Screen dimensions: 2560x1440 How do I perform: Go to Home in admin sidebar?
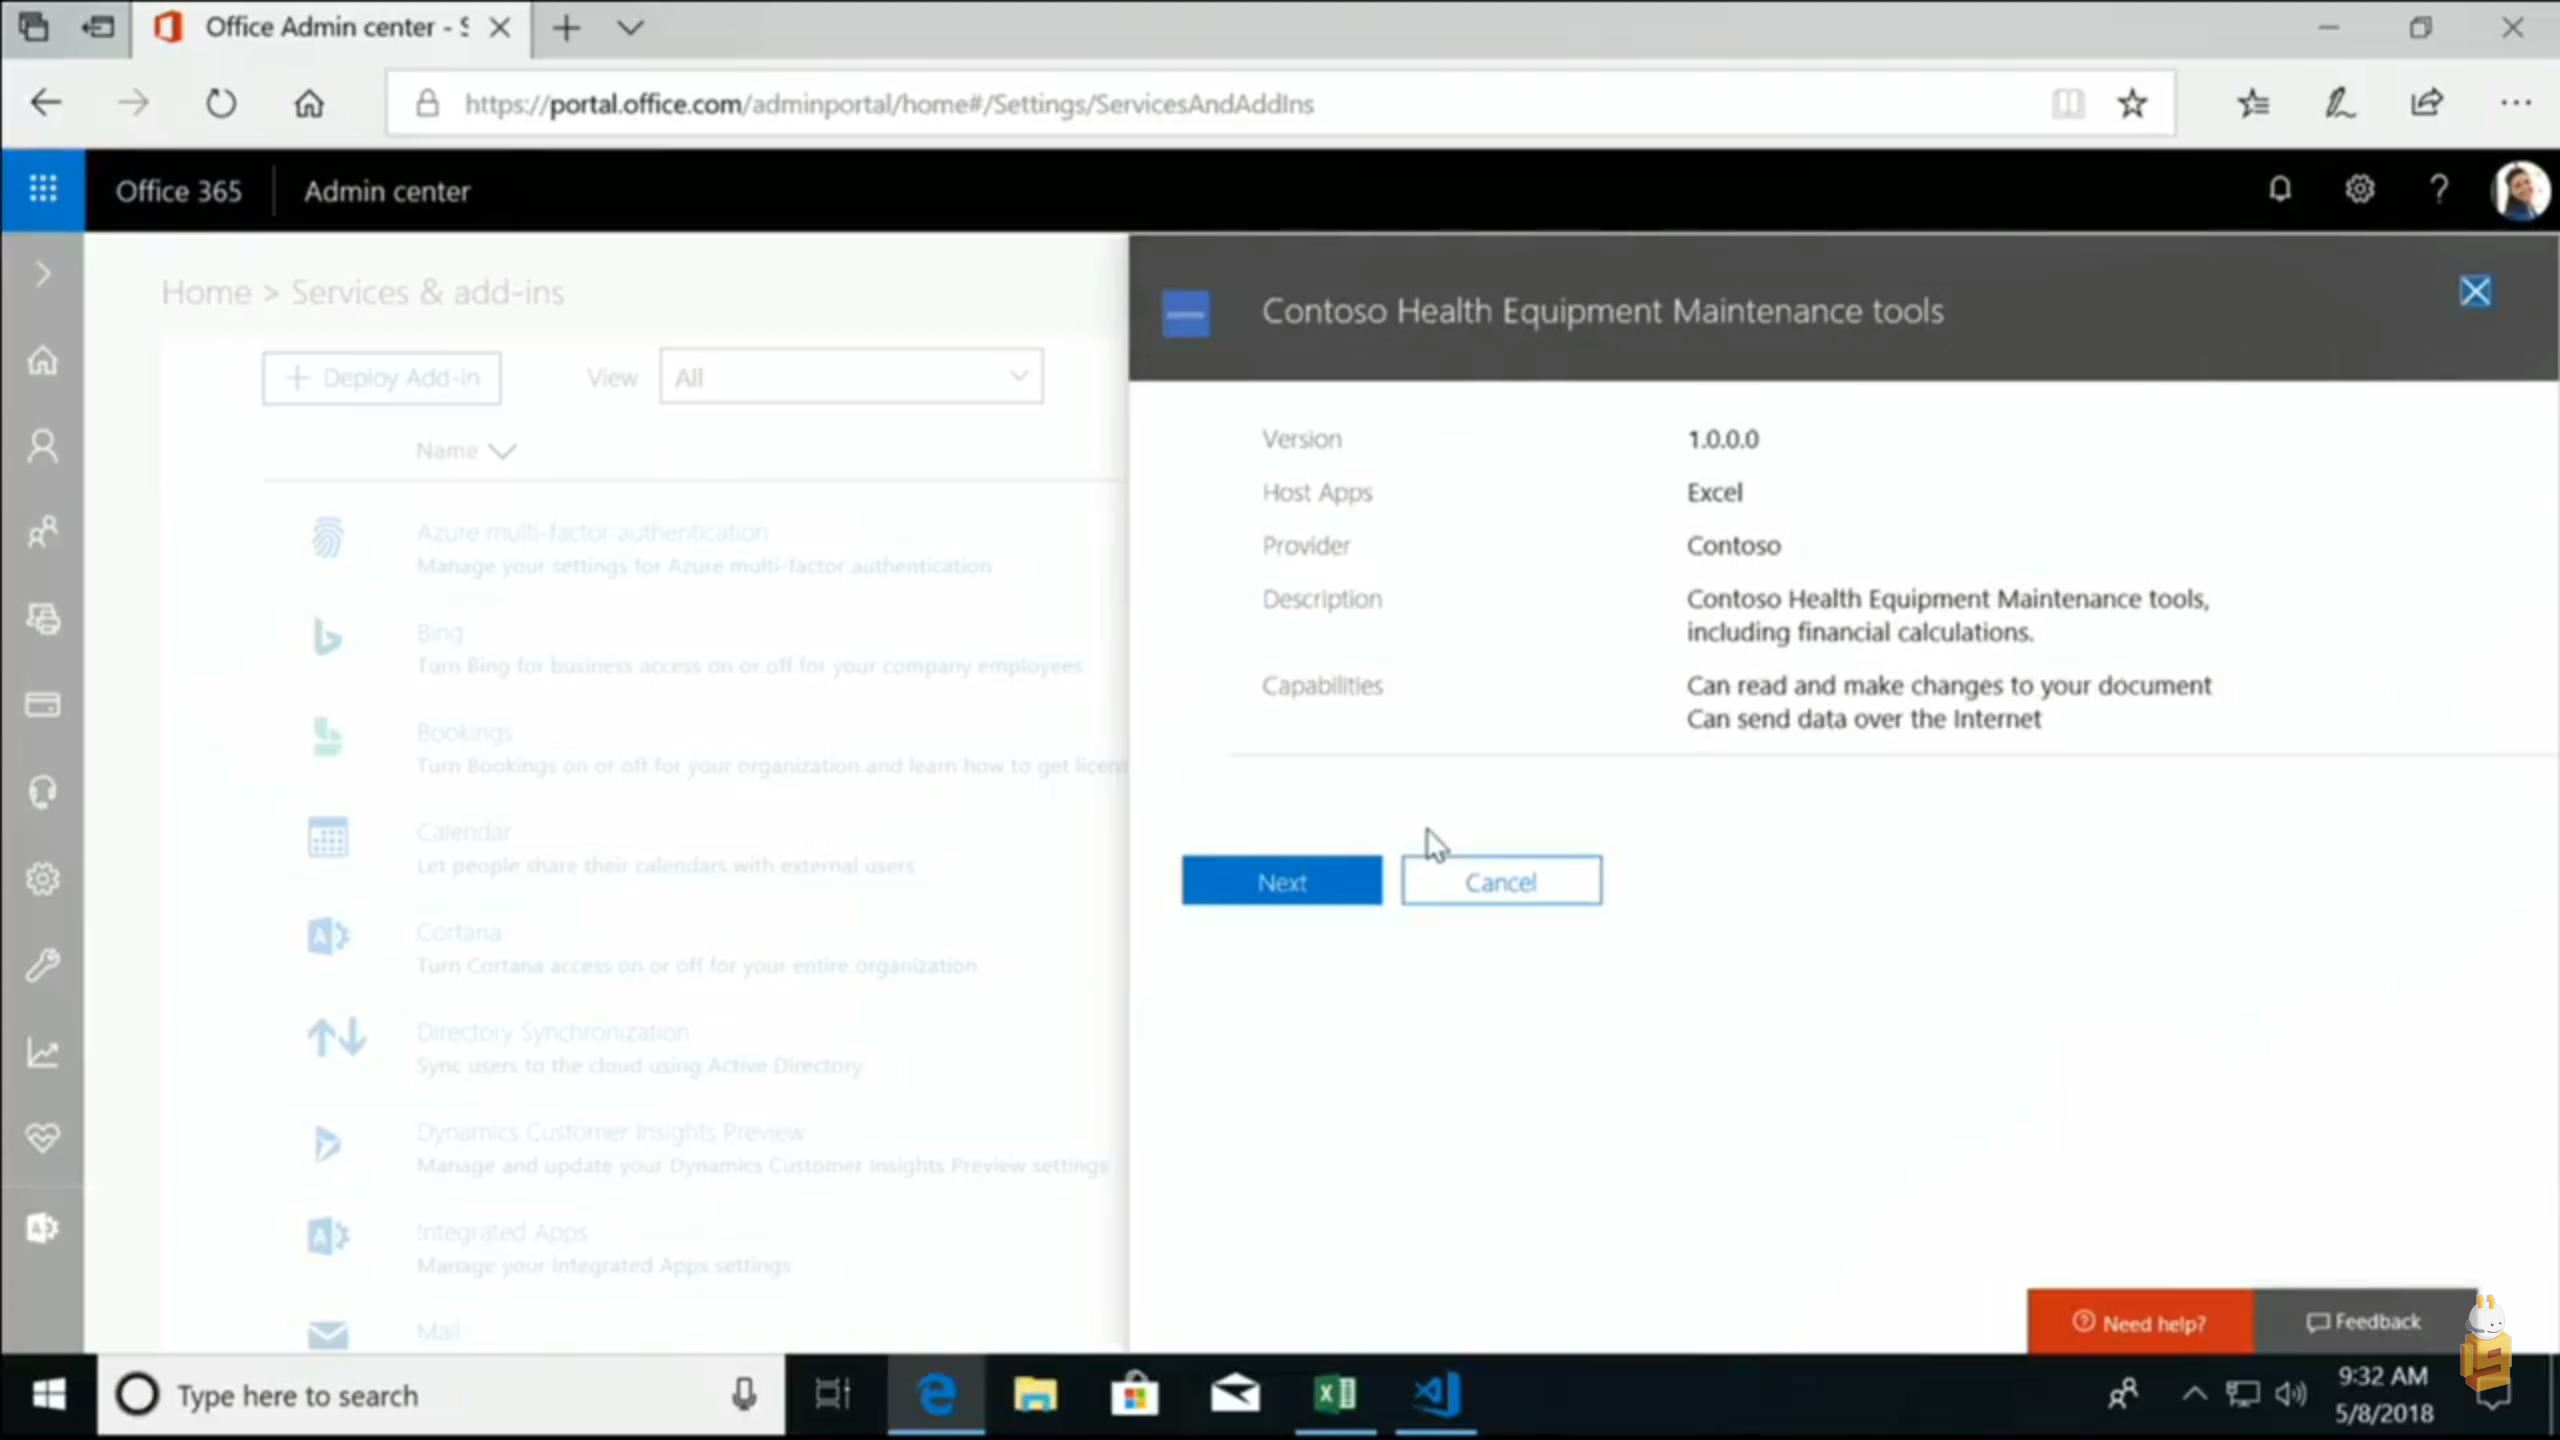tap(42, 360)
